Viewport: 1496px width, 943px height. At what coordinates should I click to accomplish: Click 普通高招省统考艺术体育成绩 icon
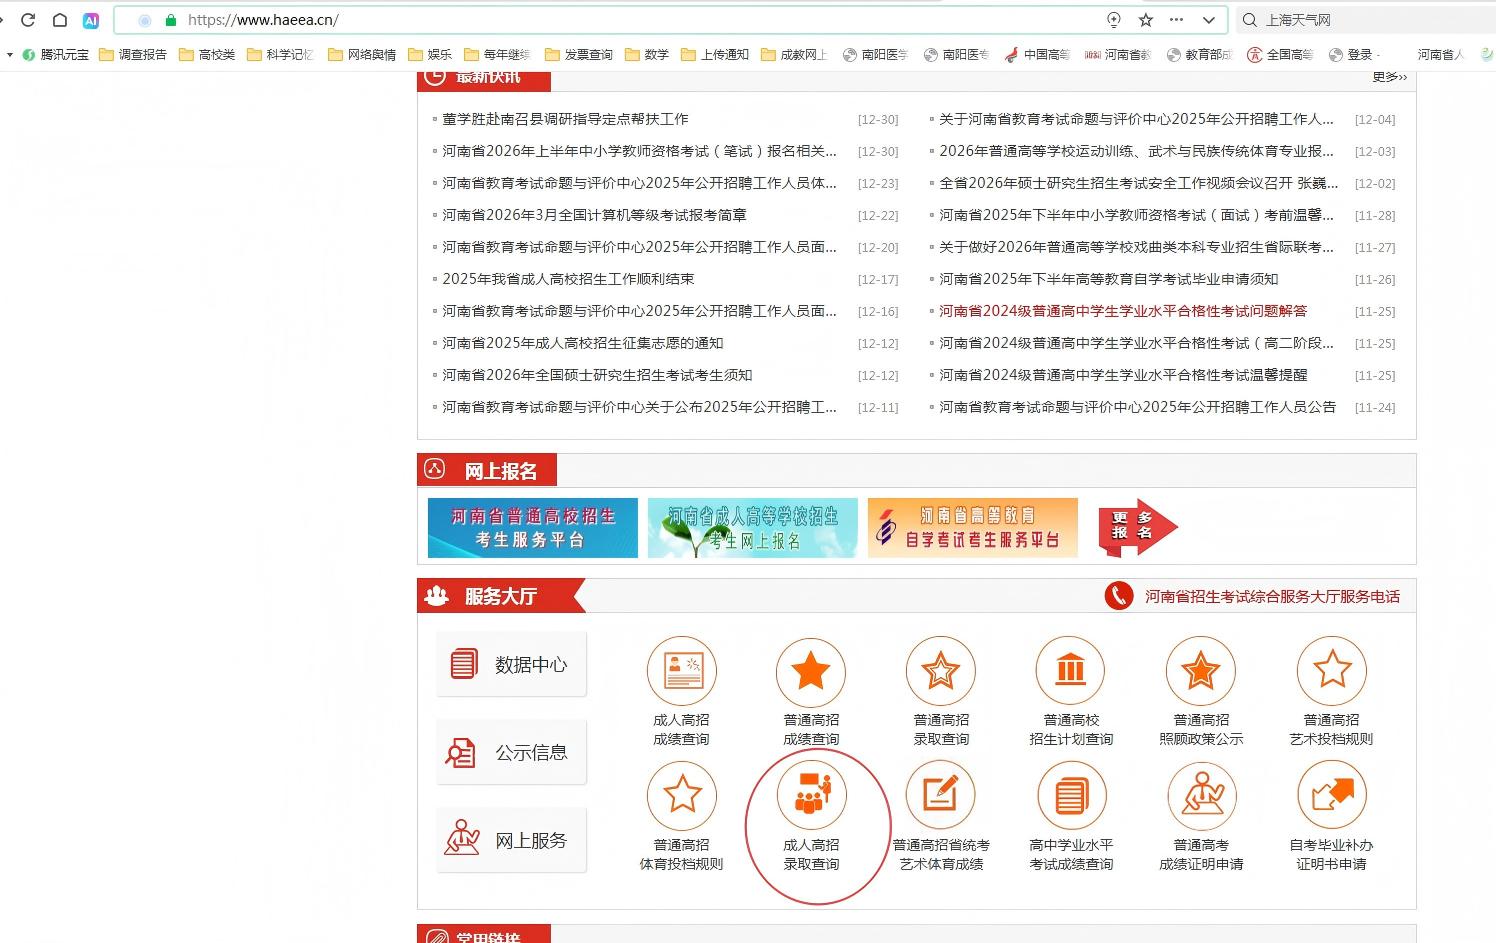click(941, 796)
